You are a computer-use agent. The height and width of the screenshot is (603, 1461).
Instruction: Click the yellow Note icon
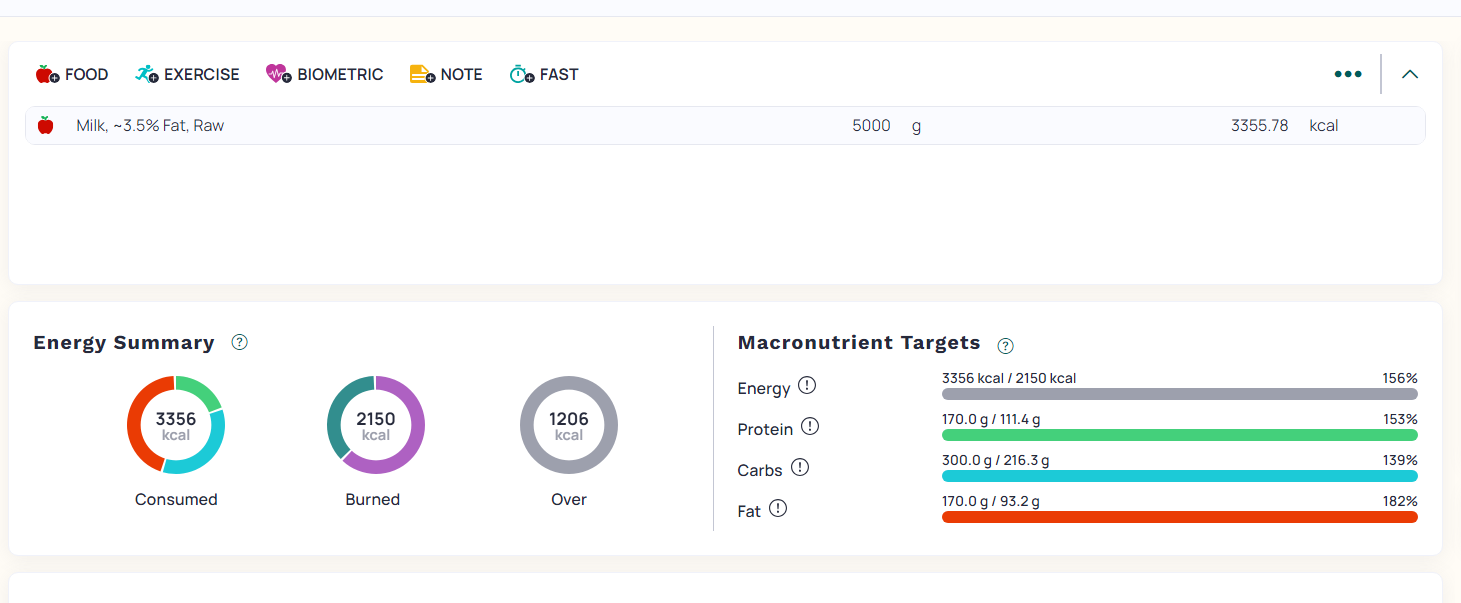click(422, 74)
